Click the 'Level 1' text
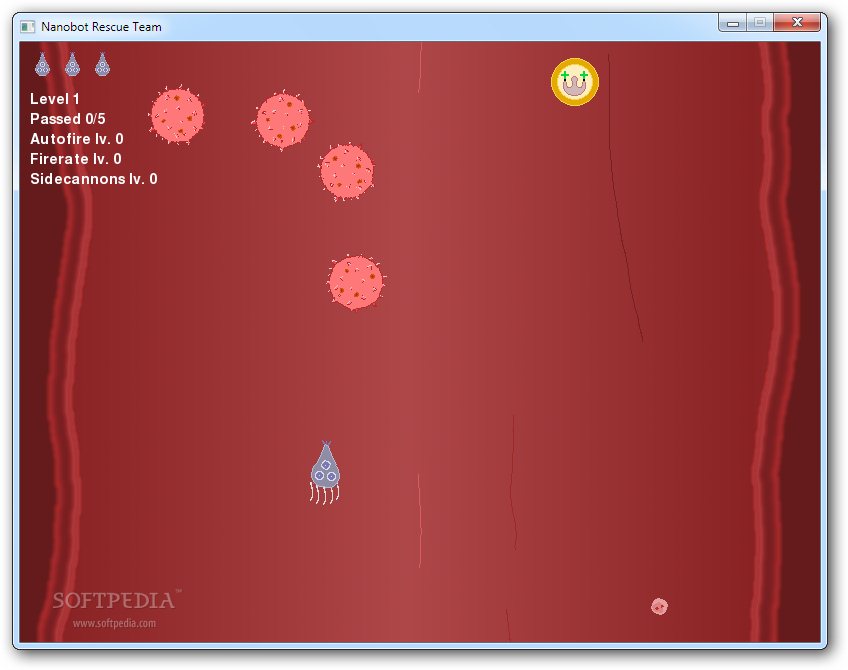Image resolution: width=848 pixels, height=670 pixels. click(55, 99)
